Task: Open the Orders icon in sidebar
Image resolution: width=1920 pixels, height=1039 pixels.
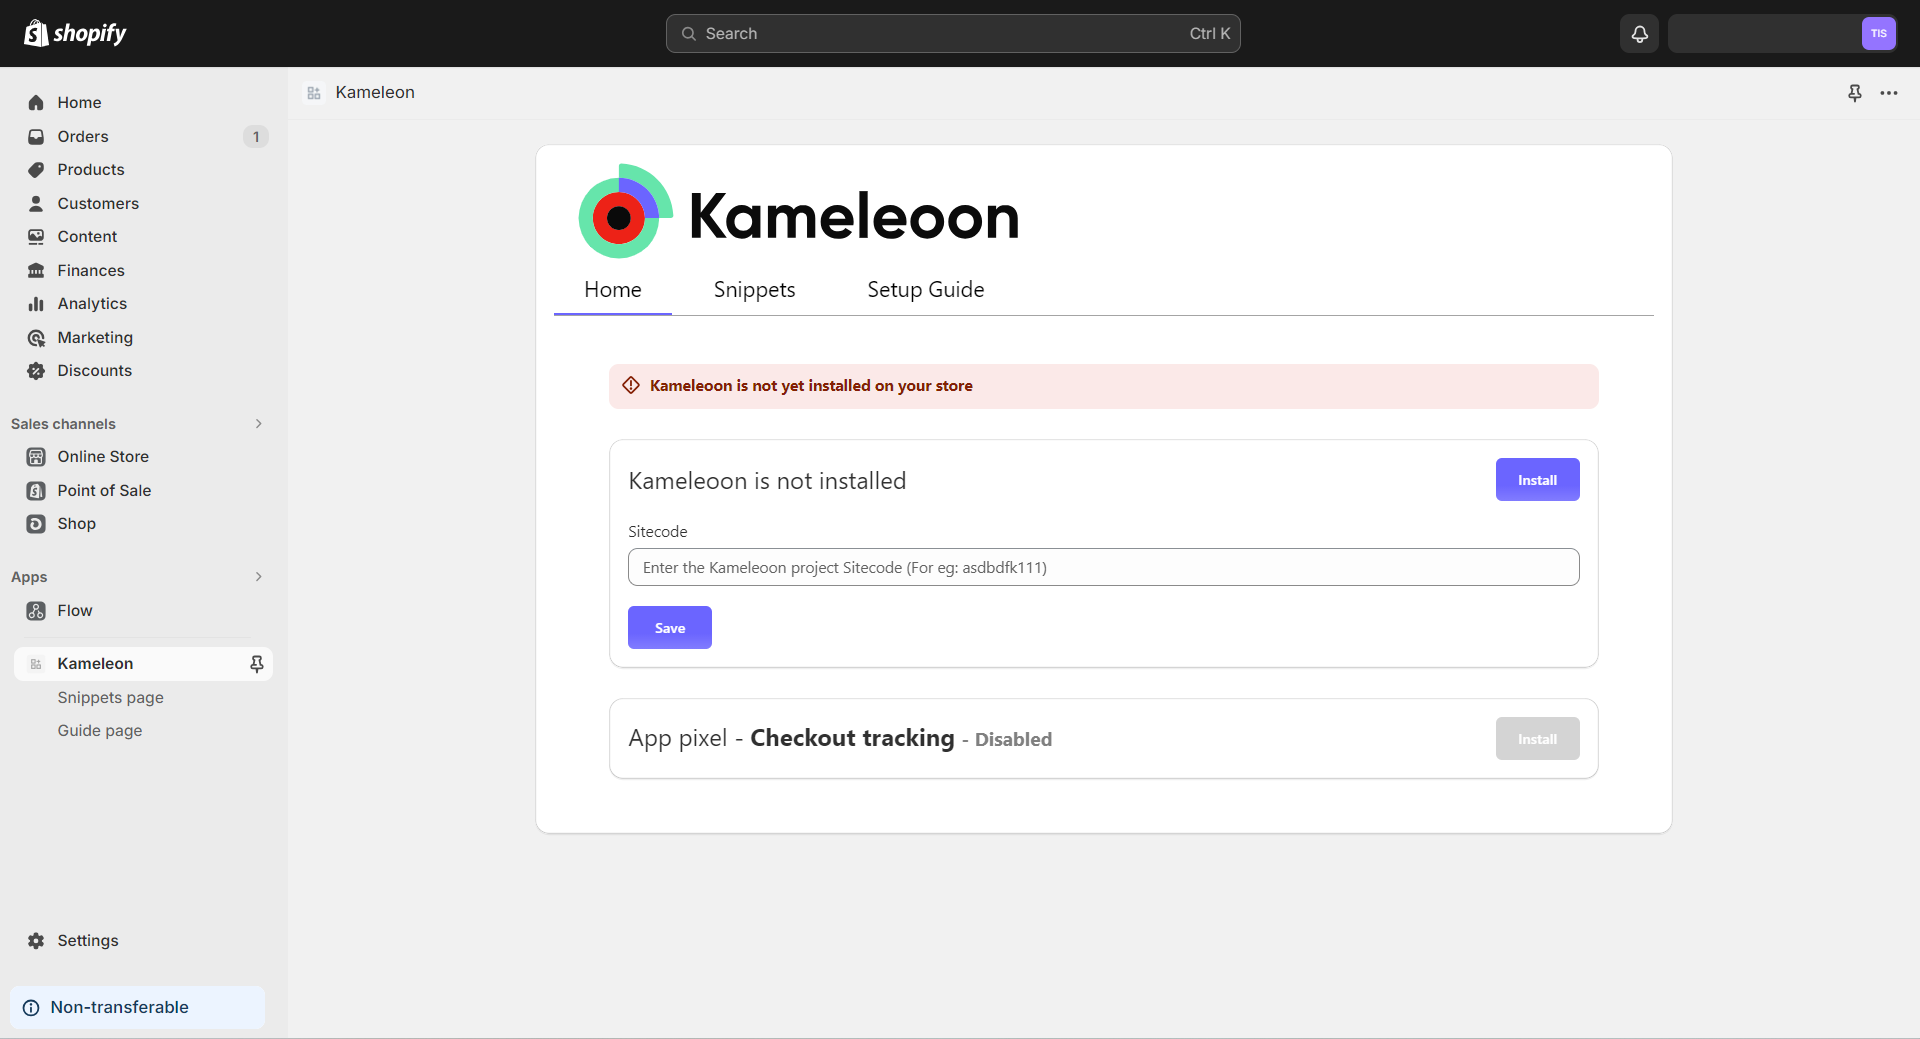Action: click(36, 137)
